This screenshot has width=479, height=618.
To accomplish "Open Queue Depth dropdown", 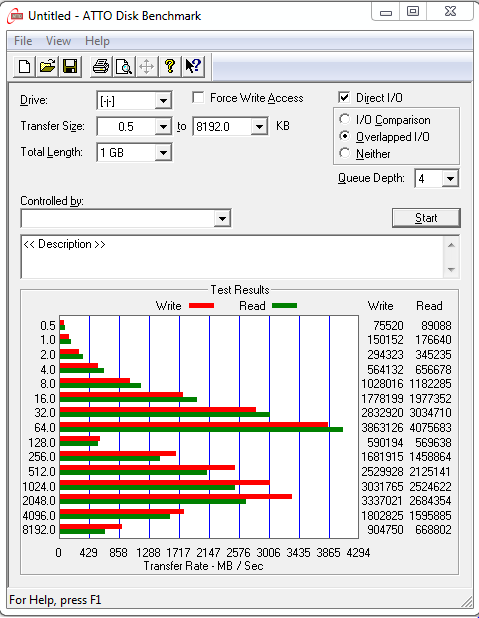I will pos(450,179).
